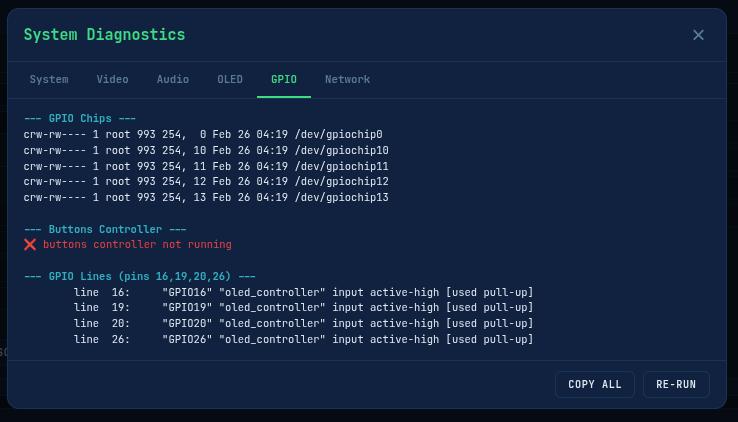Click the /dev/gpiochip0 output line
The image size is (738, 422).
[x=203, y=135]
